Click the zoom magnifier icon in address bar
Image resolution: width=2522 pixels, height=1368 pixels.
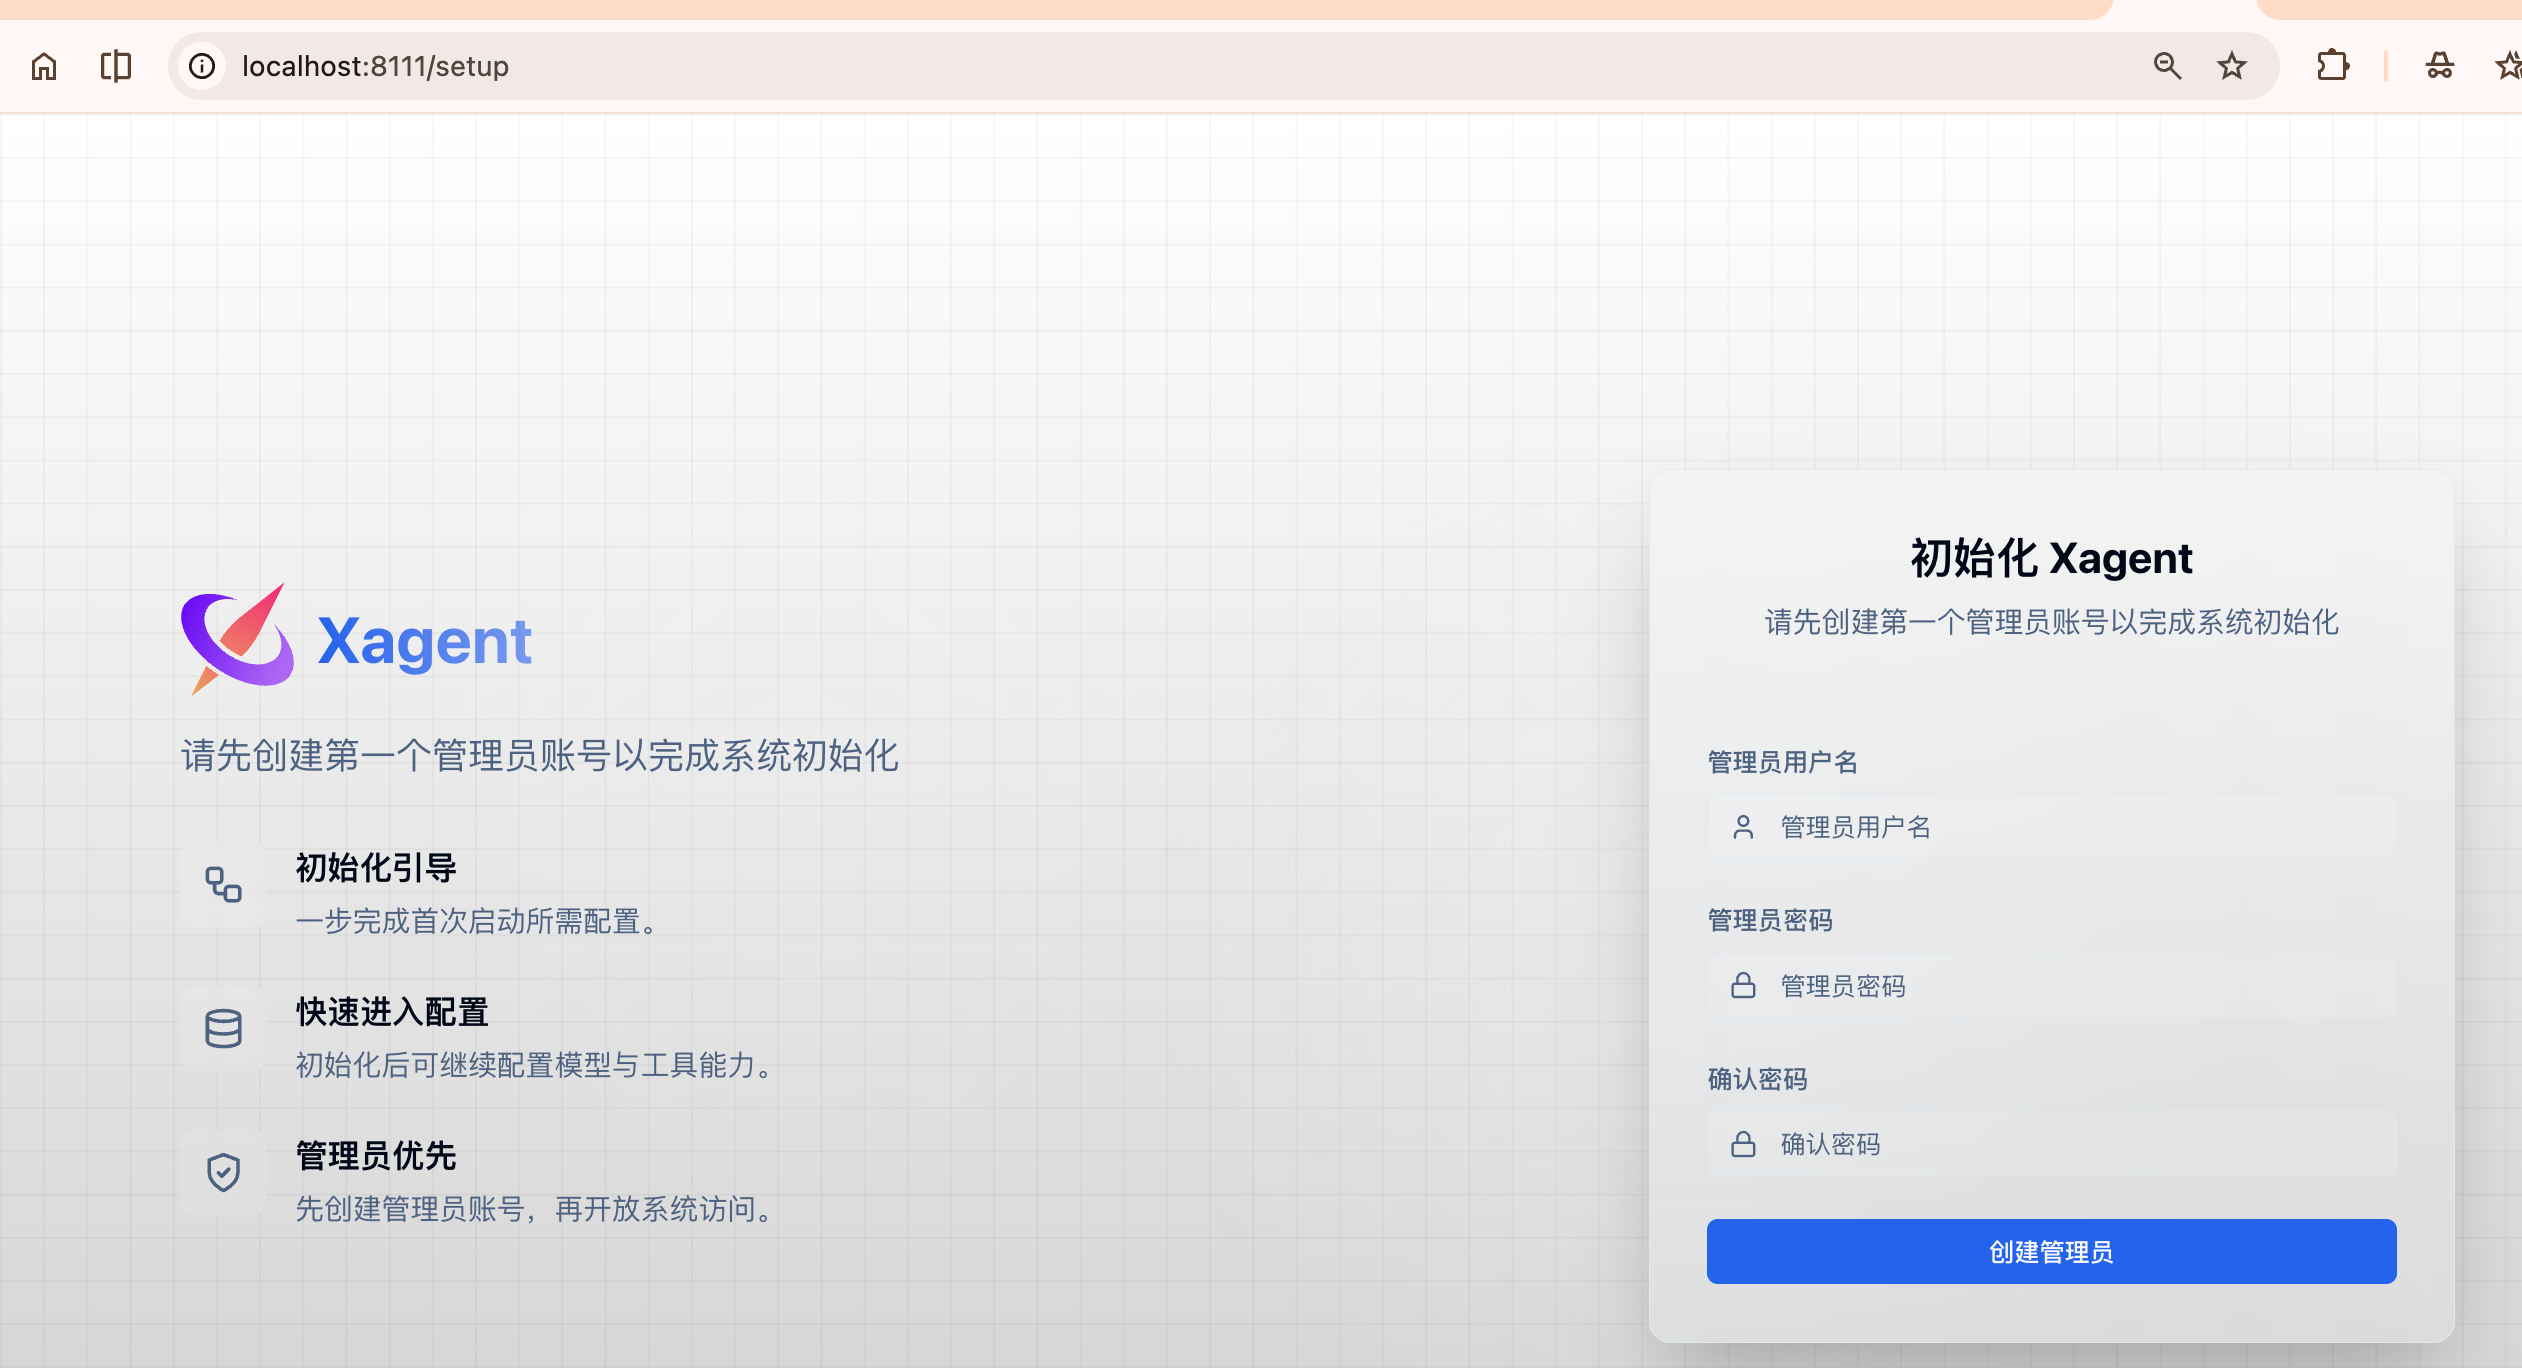(2166, 66)
